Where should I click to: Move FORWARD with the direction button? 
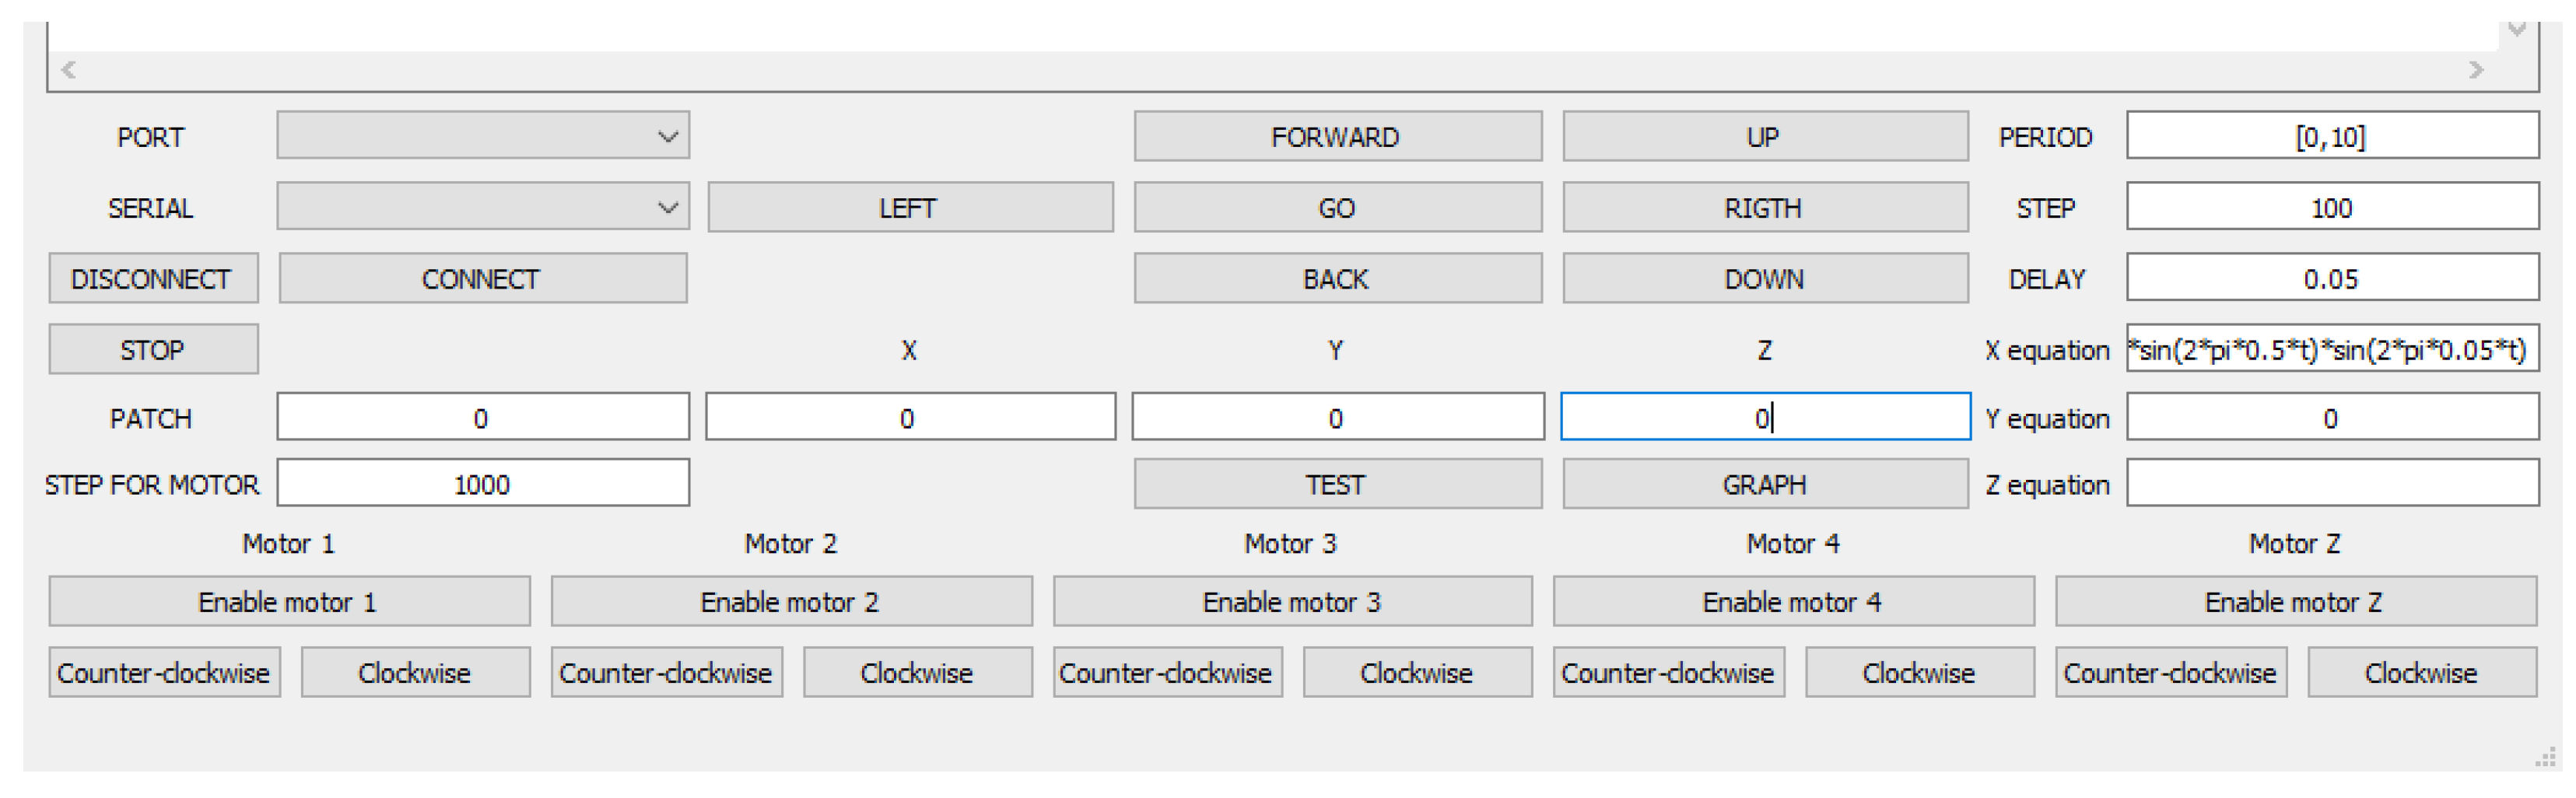[1336, 136]
